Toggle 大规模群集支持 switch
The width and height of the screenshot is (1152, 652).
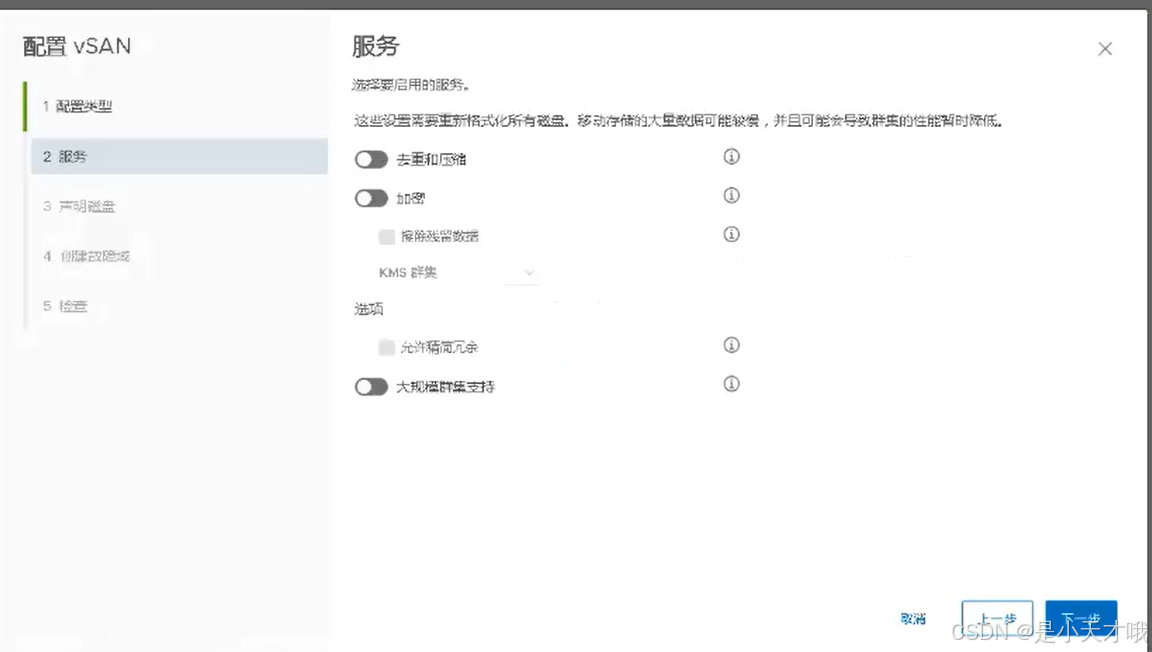(x=371, y=387)
